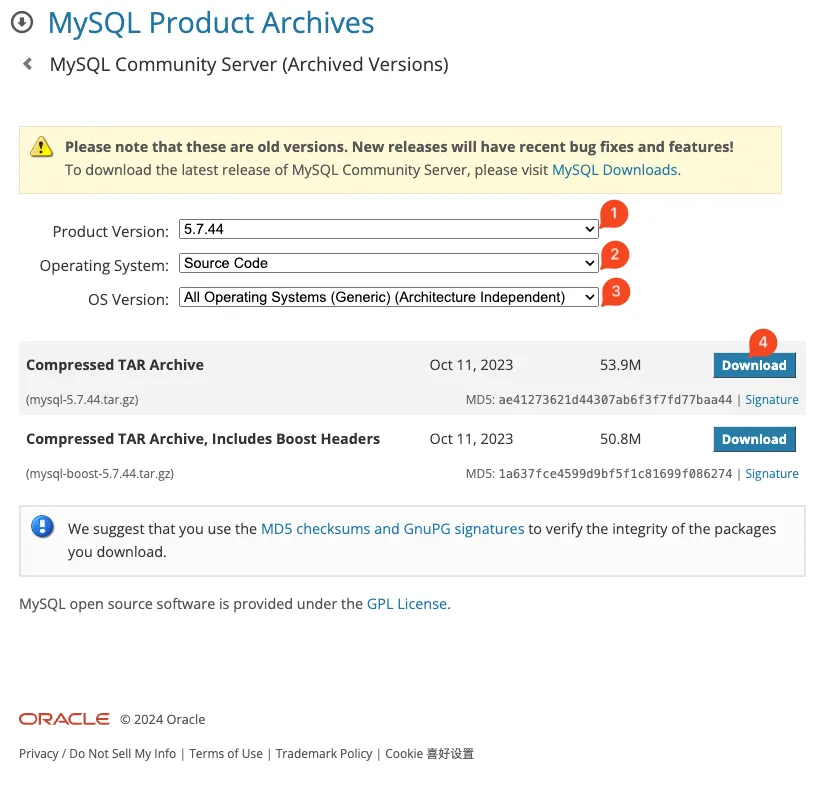
Task: Open Cookie 喜好设置 footer link
Action: coord(429,753)
